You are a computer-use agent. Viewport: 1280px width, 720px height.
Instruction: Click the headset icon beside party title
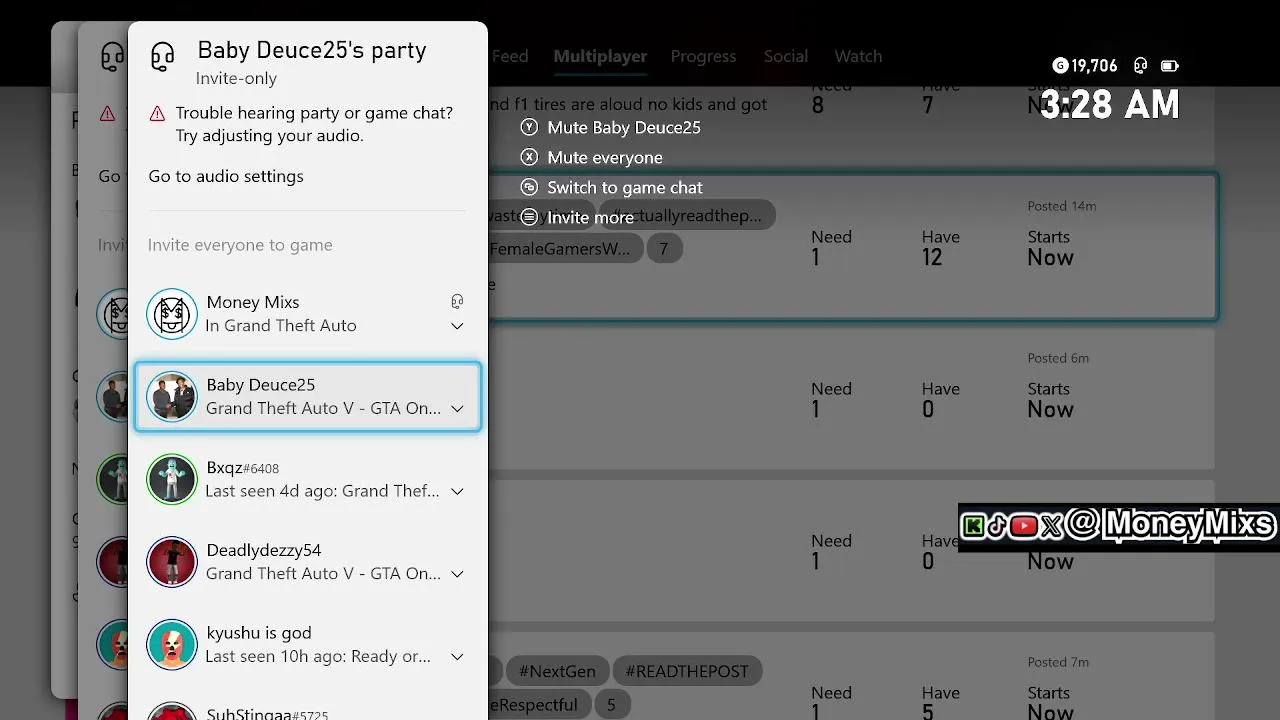pos(162,57)
